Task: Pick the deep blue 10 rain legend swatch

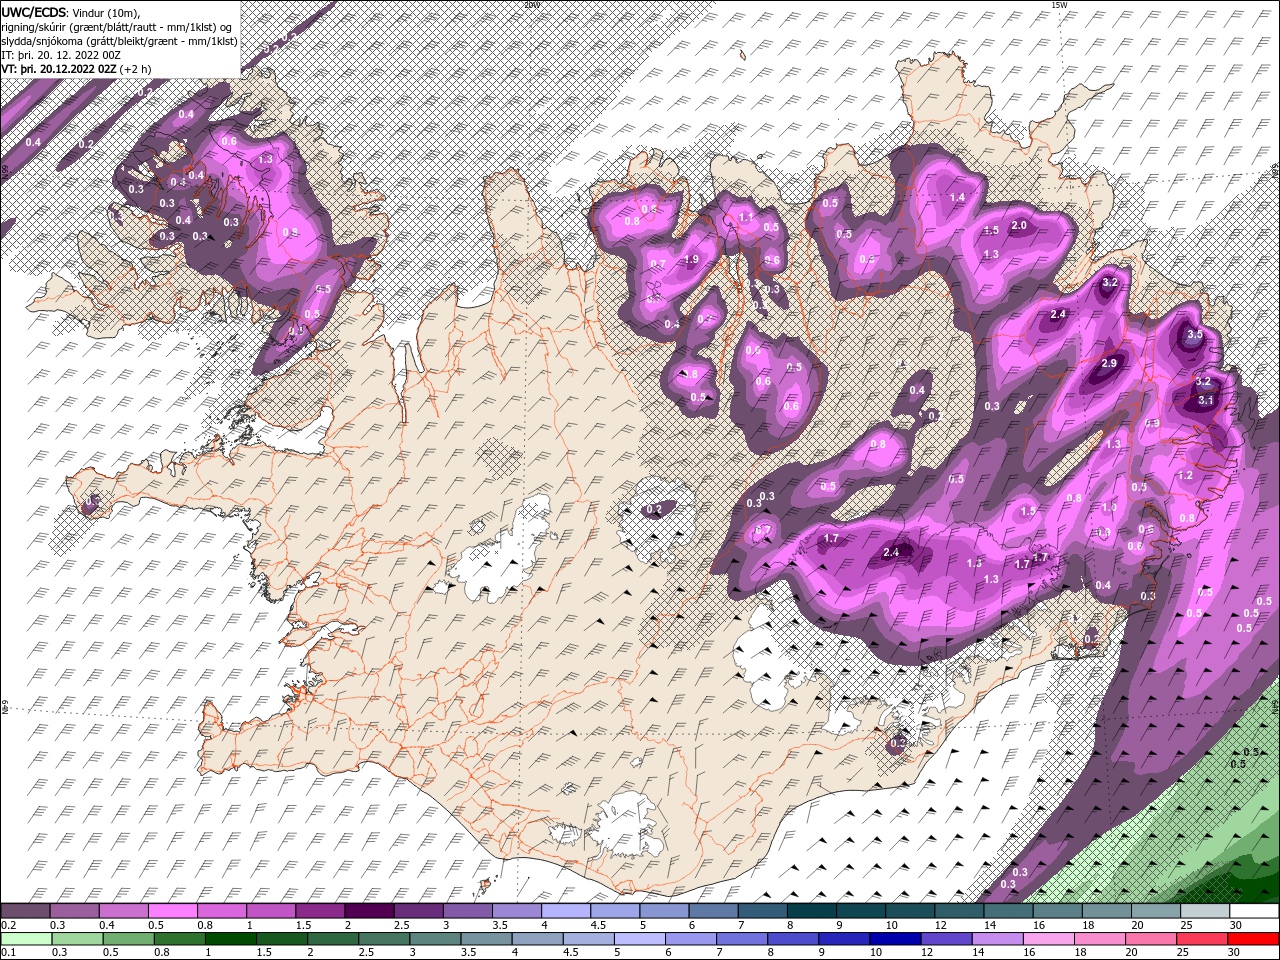Action: click(x=895, y=938)
